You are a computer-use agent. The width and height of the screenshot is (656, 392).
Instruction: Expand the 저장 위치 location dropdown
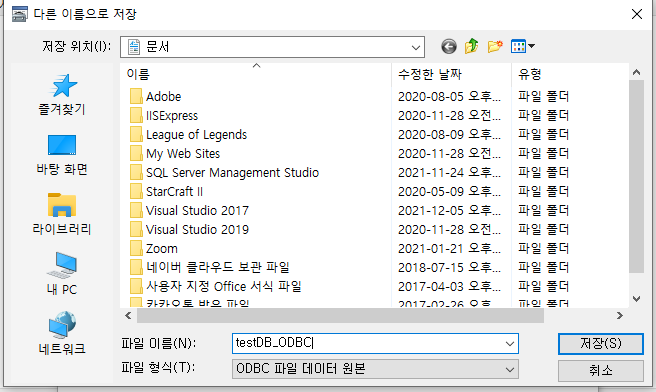pos(415,47)
